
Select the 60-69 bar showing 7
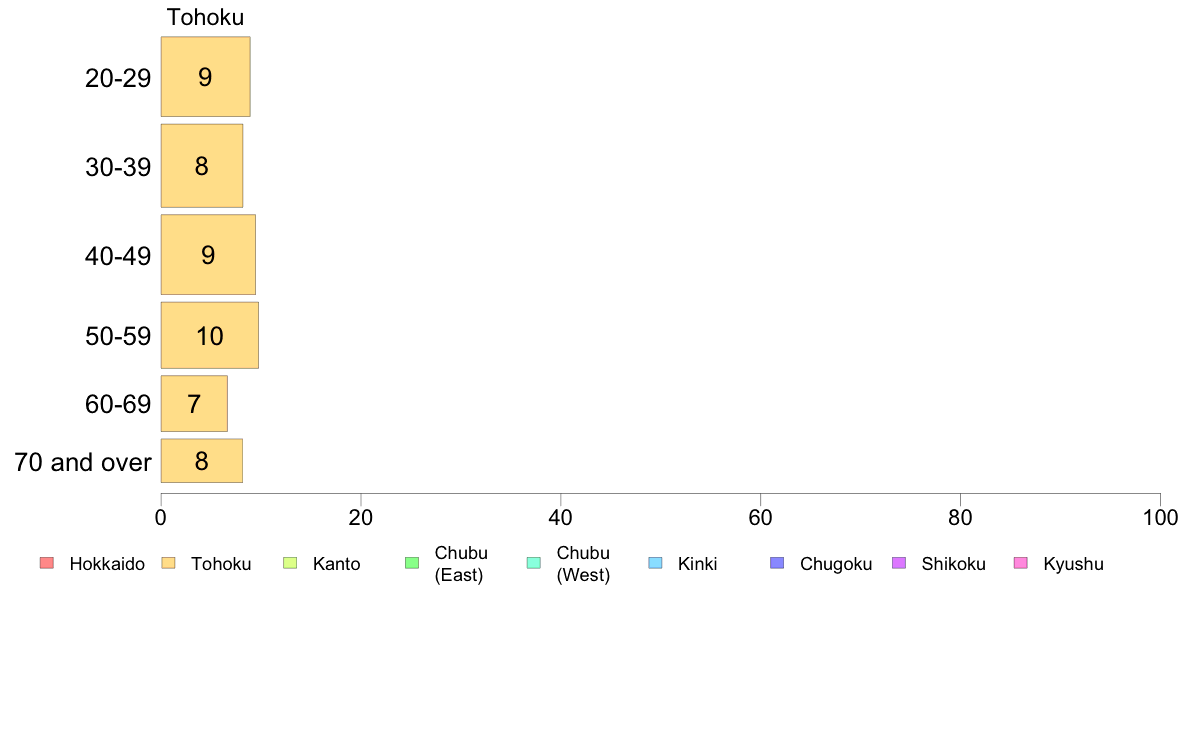point(194,404)
